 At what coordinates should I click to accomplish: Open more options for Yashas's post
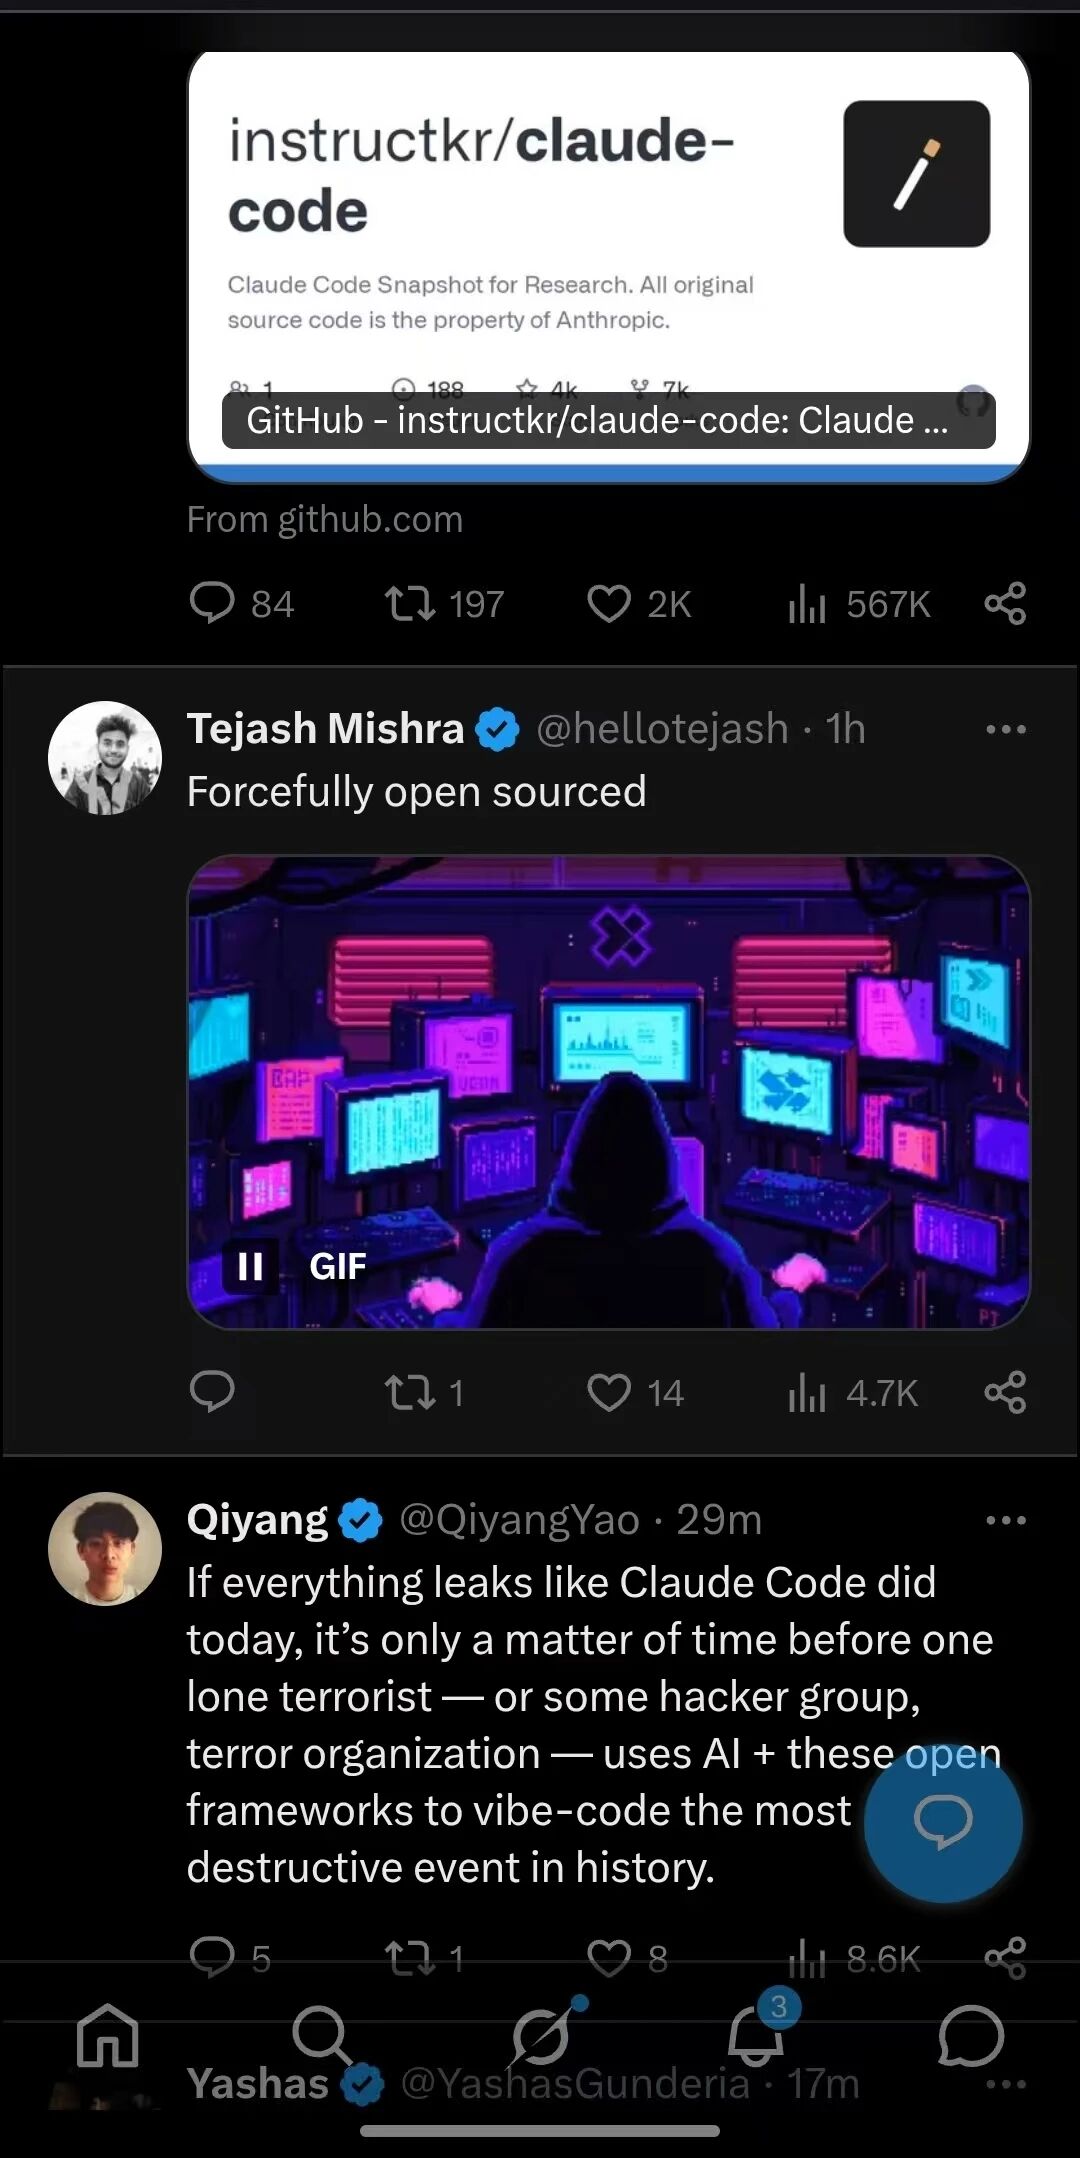tap(1005, 2085)
